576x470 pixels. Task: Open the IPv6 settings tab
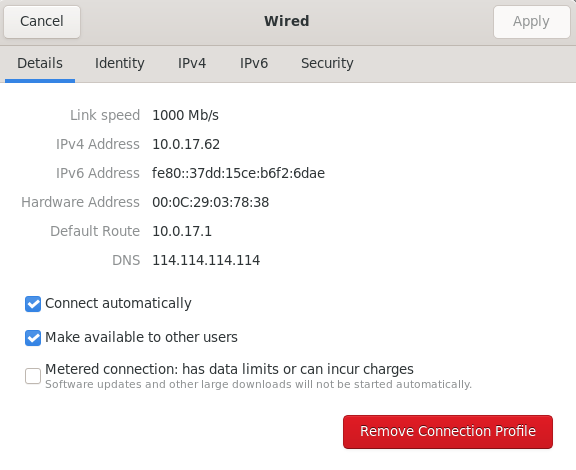[254, 64]
